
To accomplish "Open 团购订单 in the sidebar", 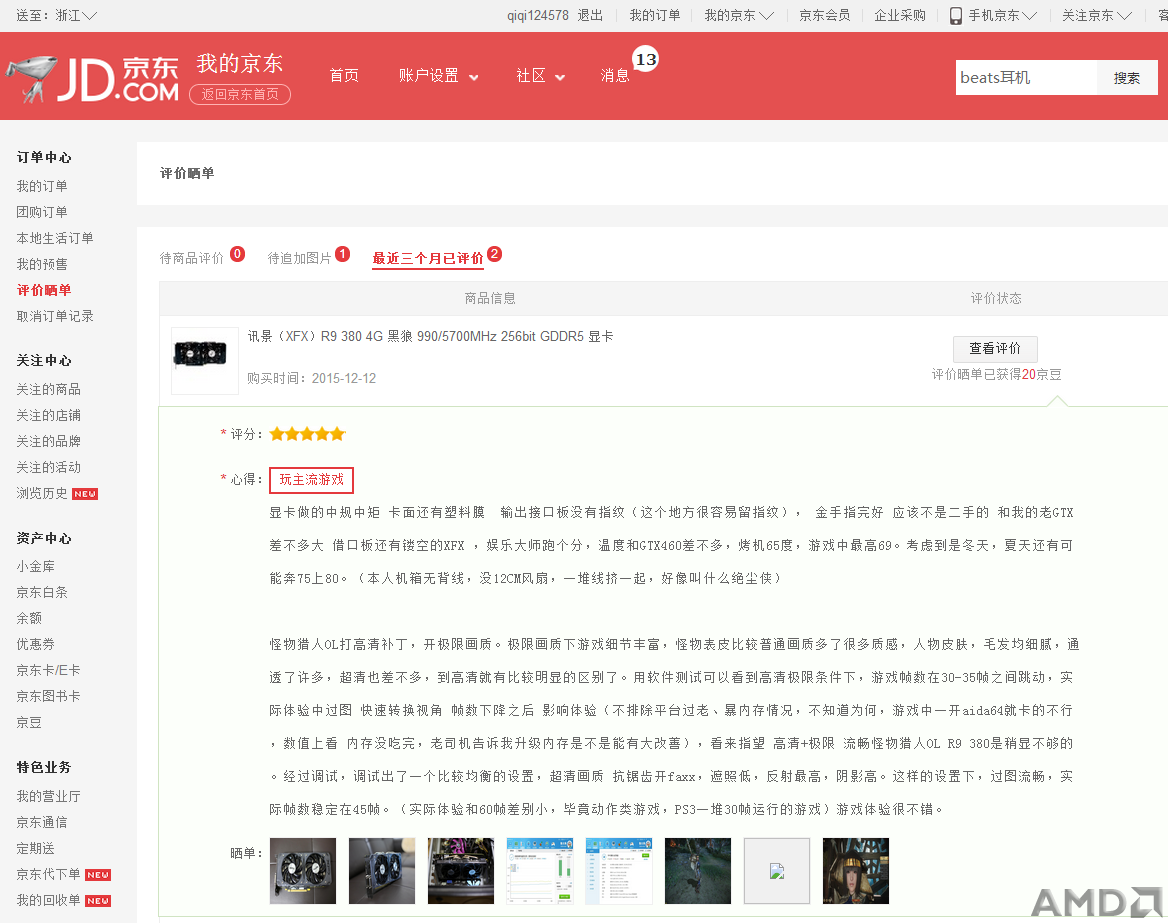I will tap(42, 212).
